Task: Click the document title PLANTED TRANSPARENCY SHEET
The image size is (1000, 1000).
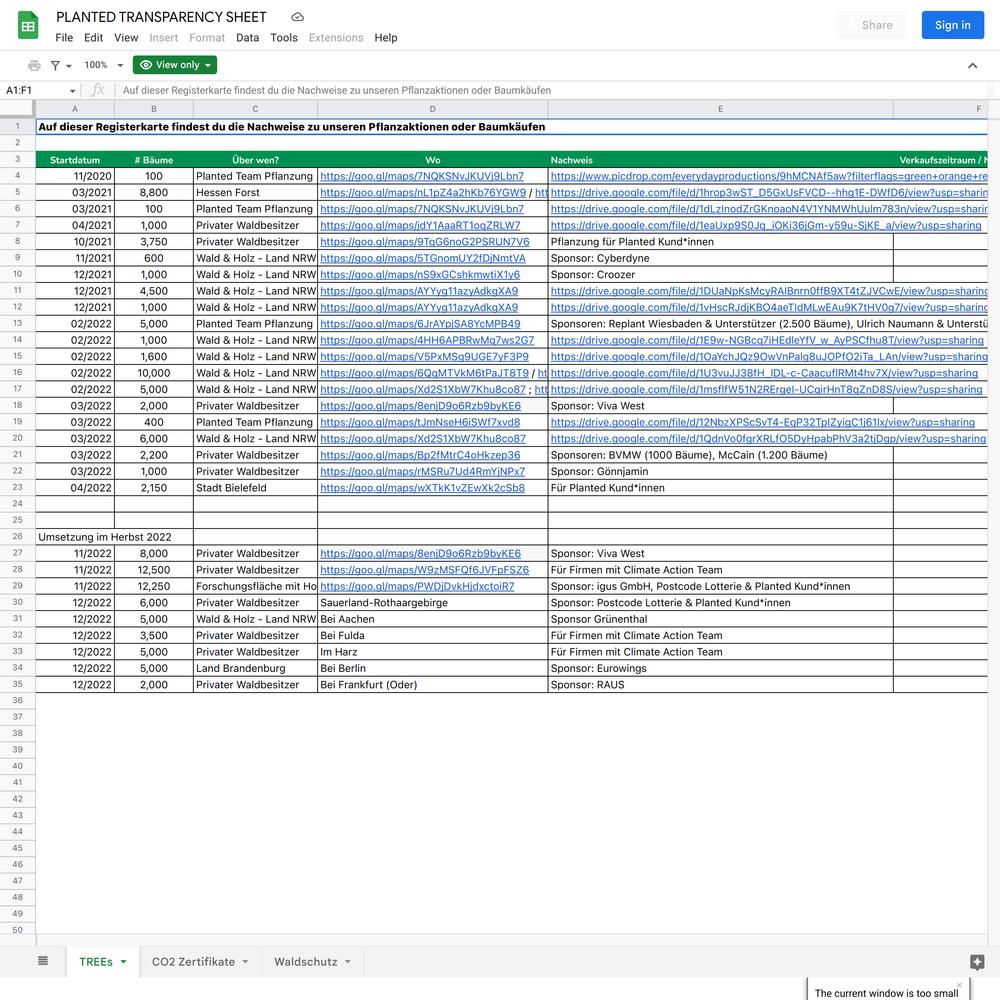Action: 161,17
